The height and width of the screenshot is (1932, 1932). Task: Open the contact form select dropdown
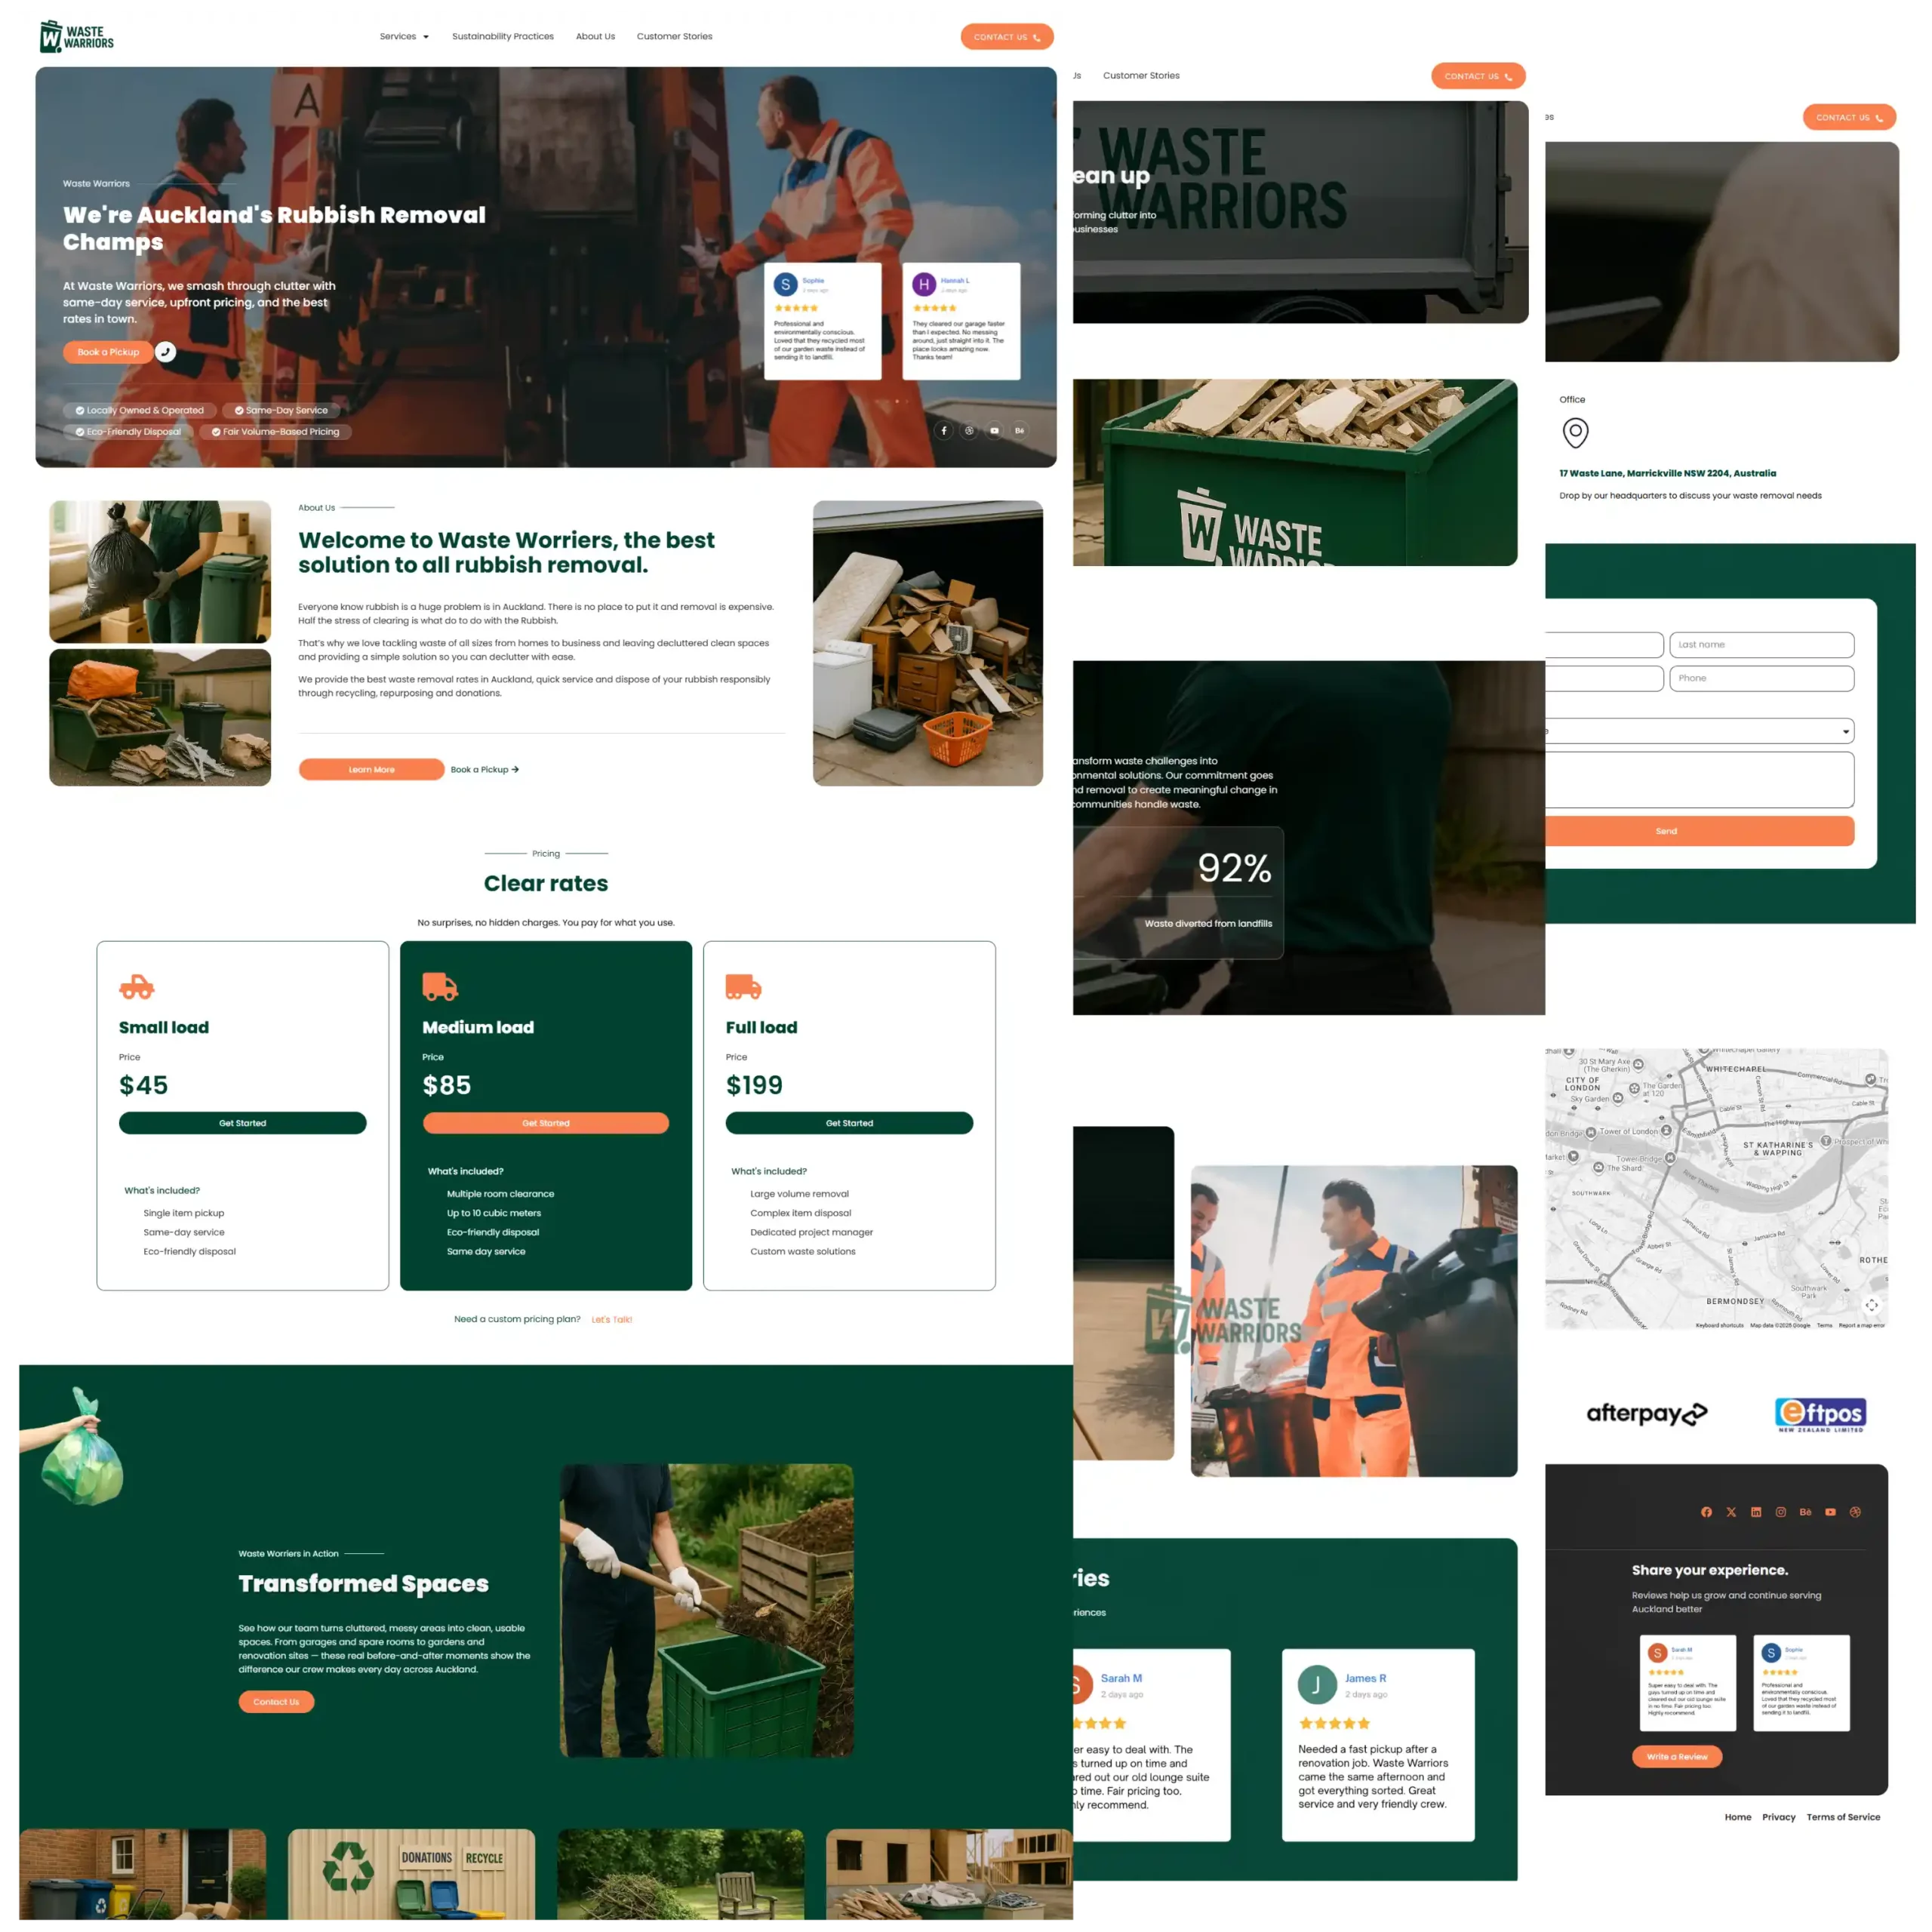1700,731
